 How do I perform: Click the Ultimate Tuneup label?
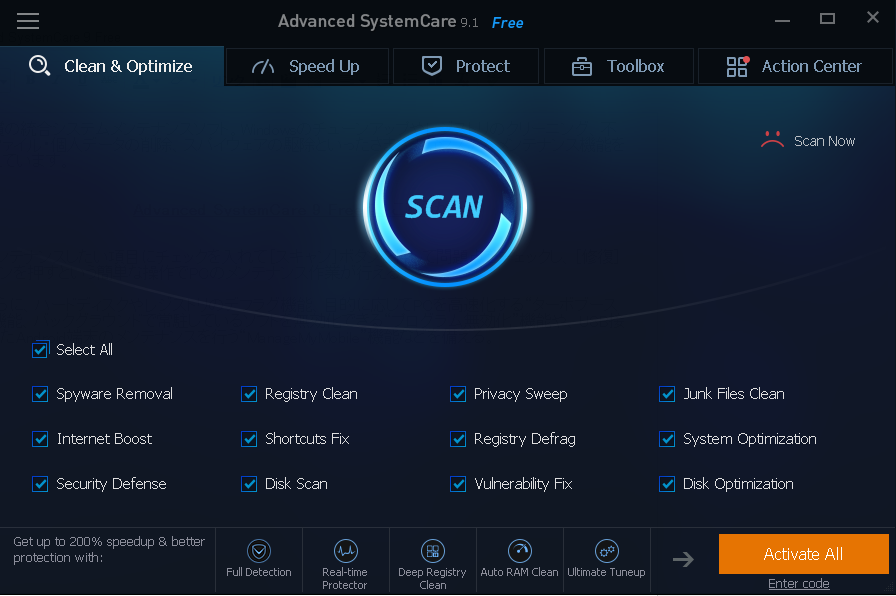[x=606, y=572]
